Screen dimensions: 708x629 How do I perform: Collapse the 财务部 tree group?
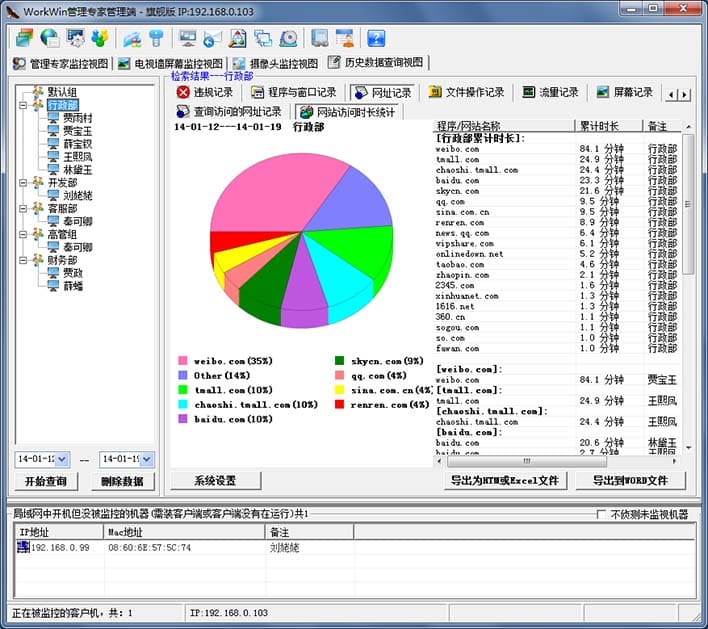[x=23, y=260]
